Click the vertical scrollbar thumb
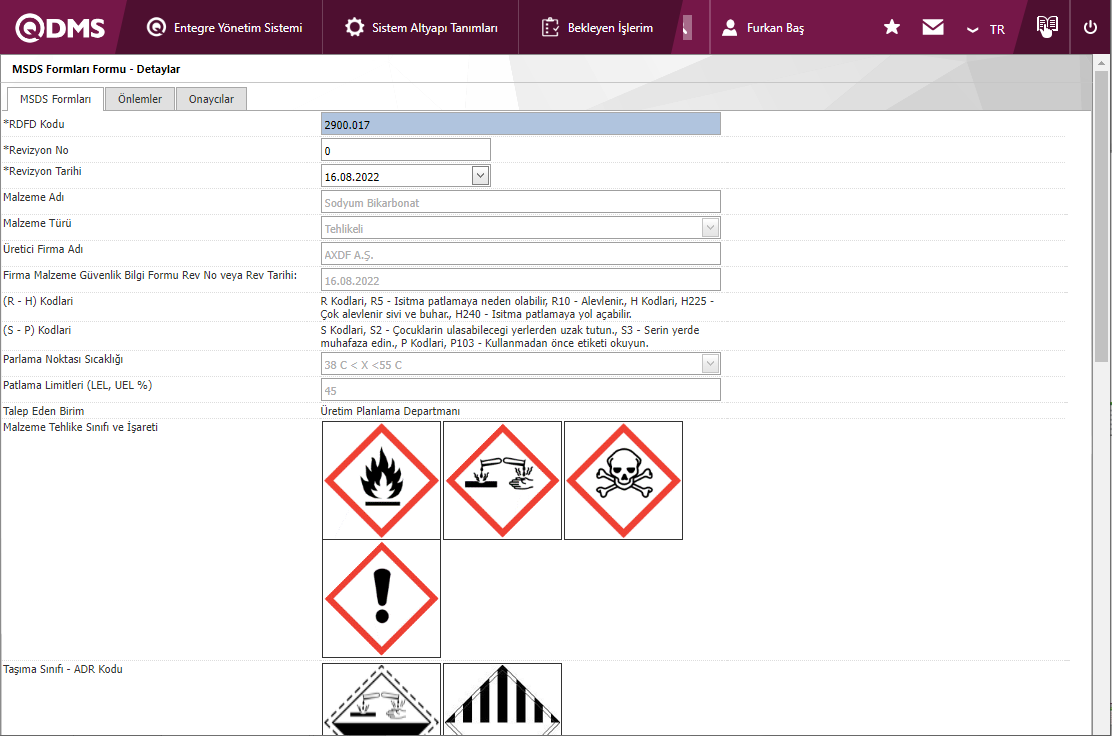Screen dimensions: 1112x736 point(1101,216)
